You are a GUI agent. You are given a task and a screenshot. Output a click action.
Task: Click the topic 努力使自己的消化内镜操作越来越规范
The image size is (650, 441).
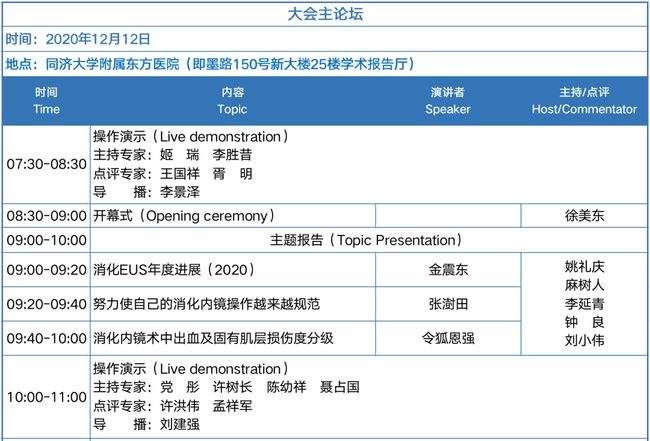[x=206, y=304]
